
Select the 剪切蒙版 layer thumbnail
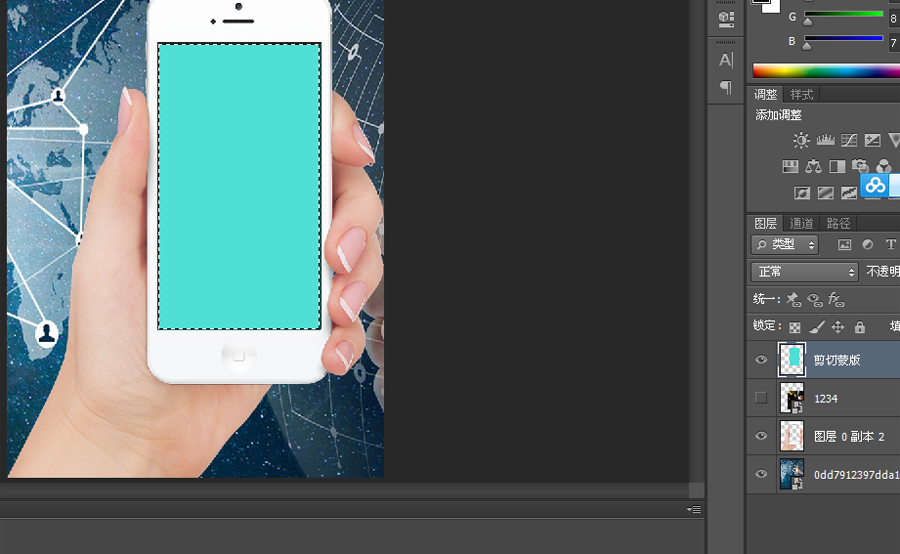coord(792,359)
